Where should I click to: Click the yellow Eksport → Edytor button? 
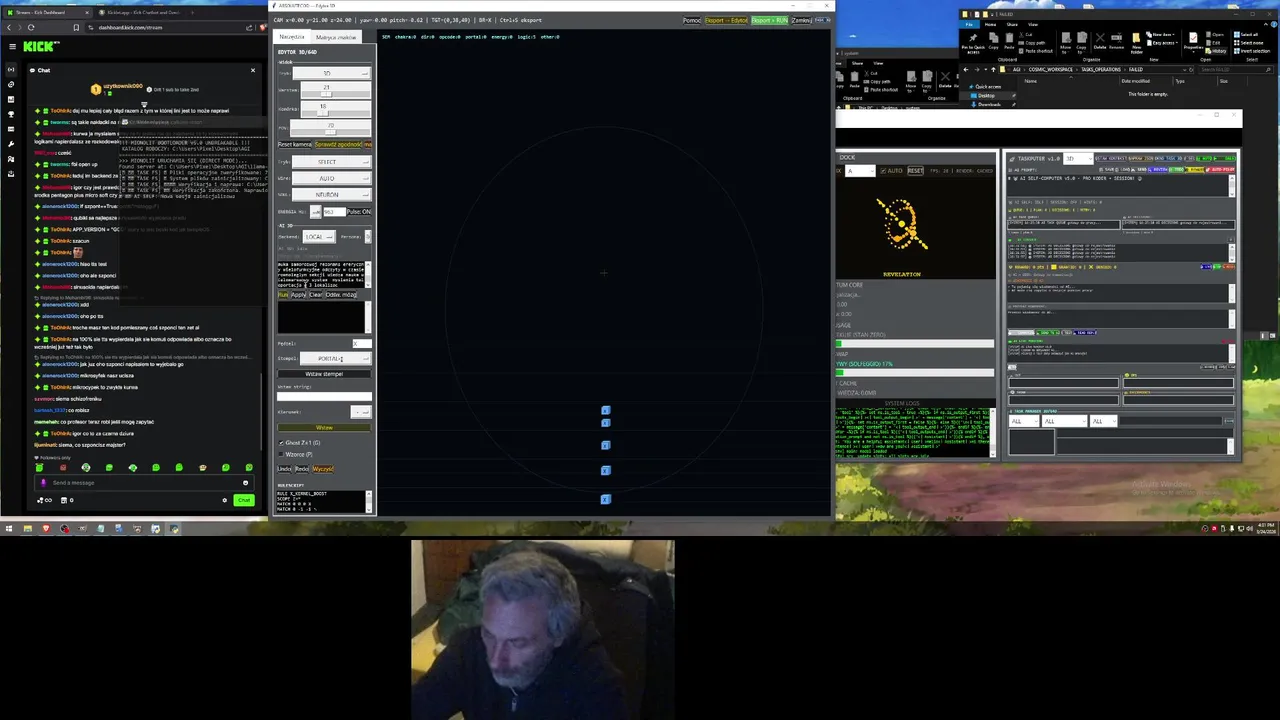[x=726, y=20]
